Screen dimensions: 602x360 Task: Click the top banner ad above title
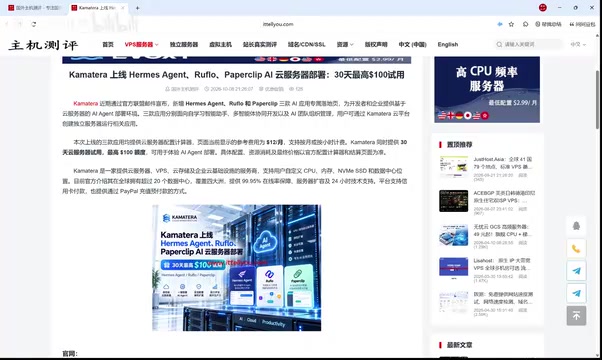pos(236,60)
